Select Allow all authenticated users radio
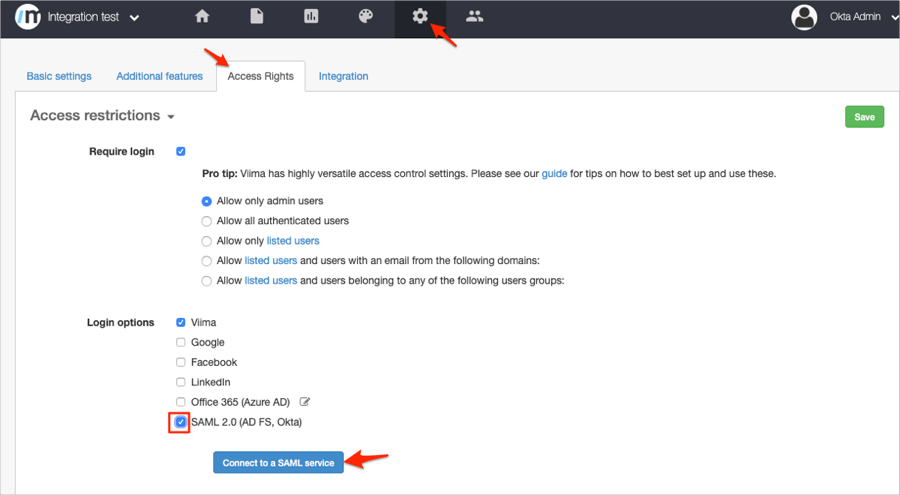The height and width of the screenshot is (495, 900). (x=207, y=221)
